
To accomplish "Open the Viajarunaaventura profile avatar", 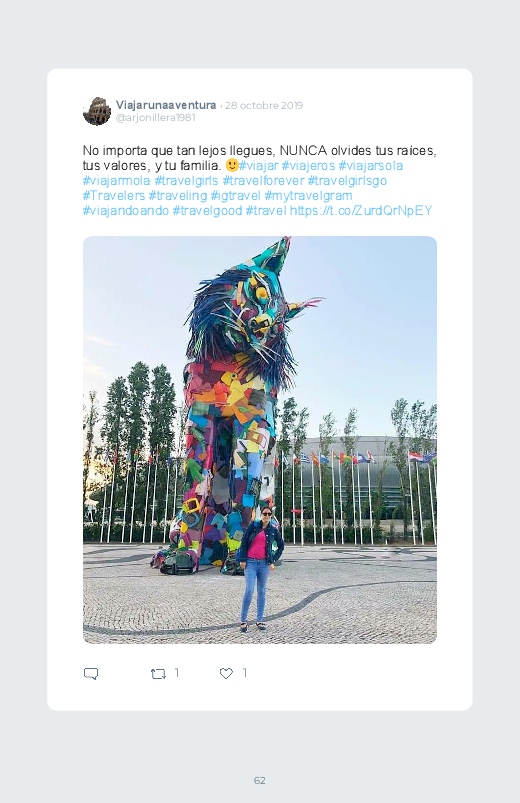I will click(x=97, y=111).
